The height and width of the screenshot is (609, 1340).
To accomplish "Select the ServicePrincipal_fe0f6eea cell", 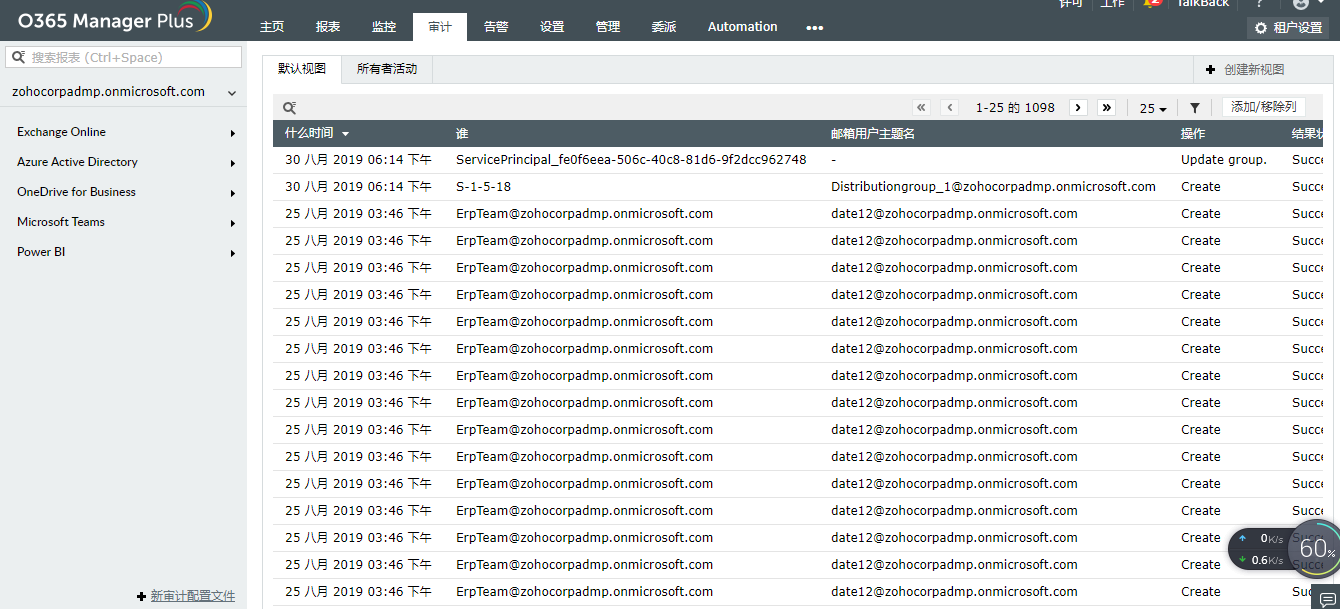I will (631, 160).
